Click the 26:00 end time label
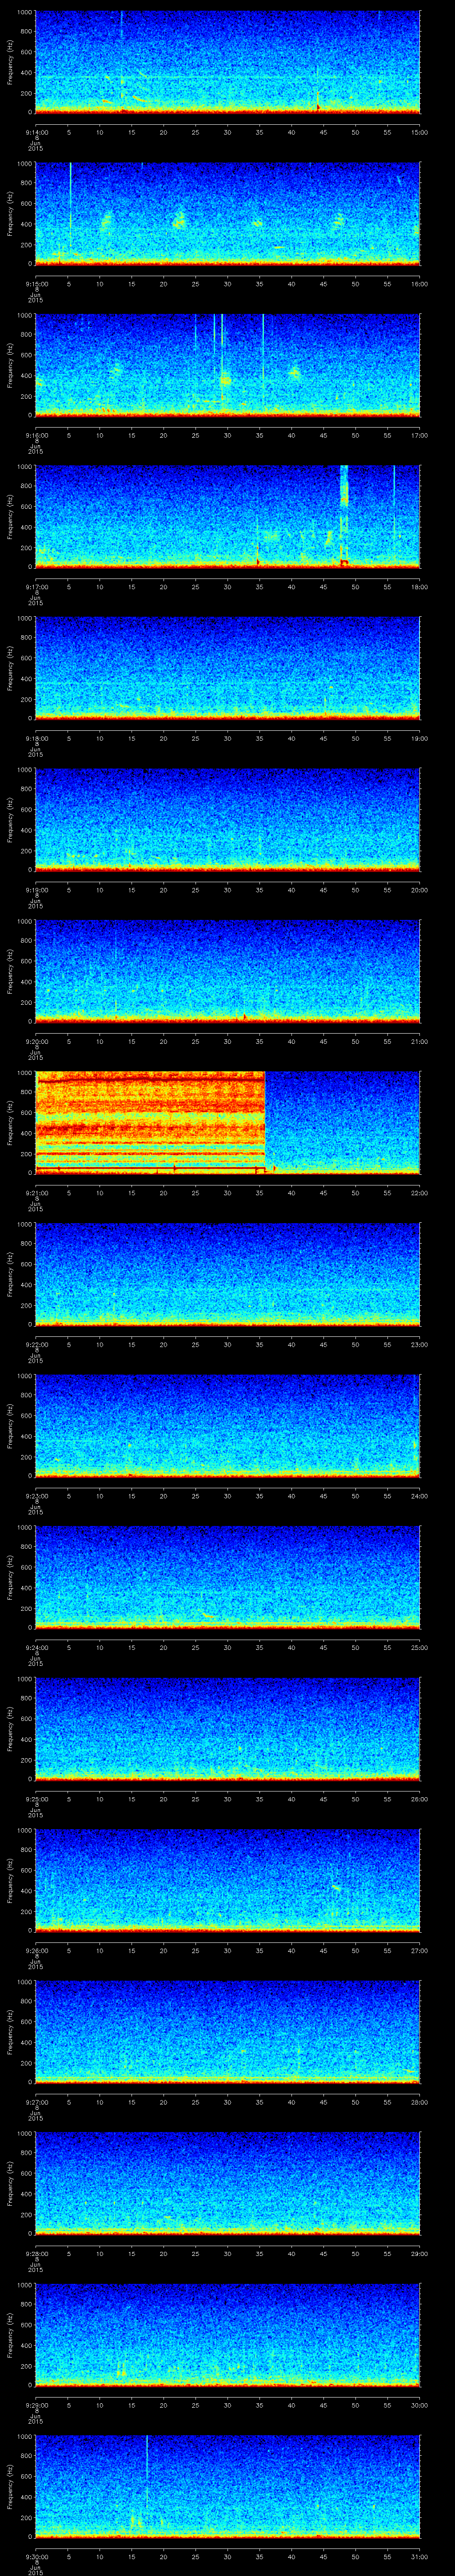 click(419, 1799)
